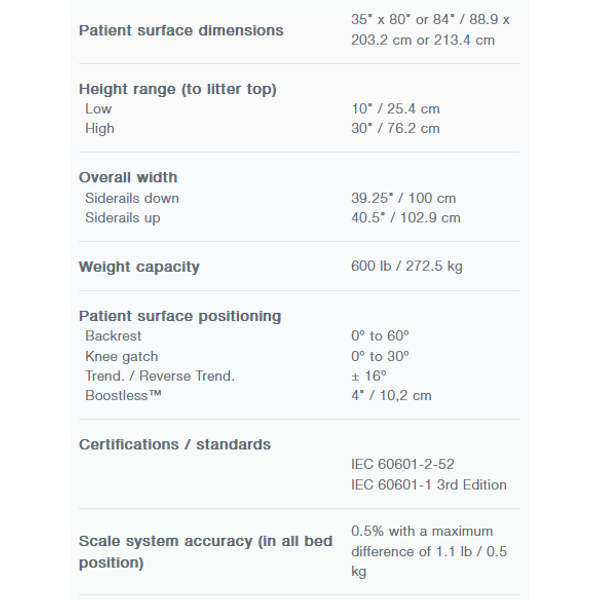Click the 35" x 80" dimensions value
This screenshot has width=600, height=600.
click(430, 29)
